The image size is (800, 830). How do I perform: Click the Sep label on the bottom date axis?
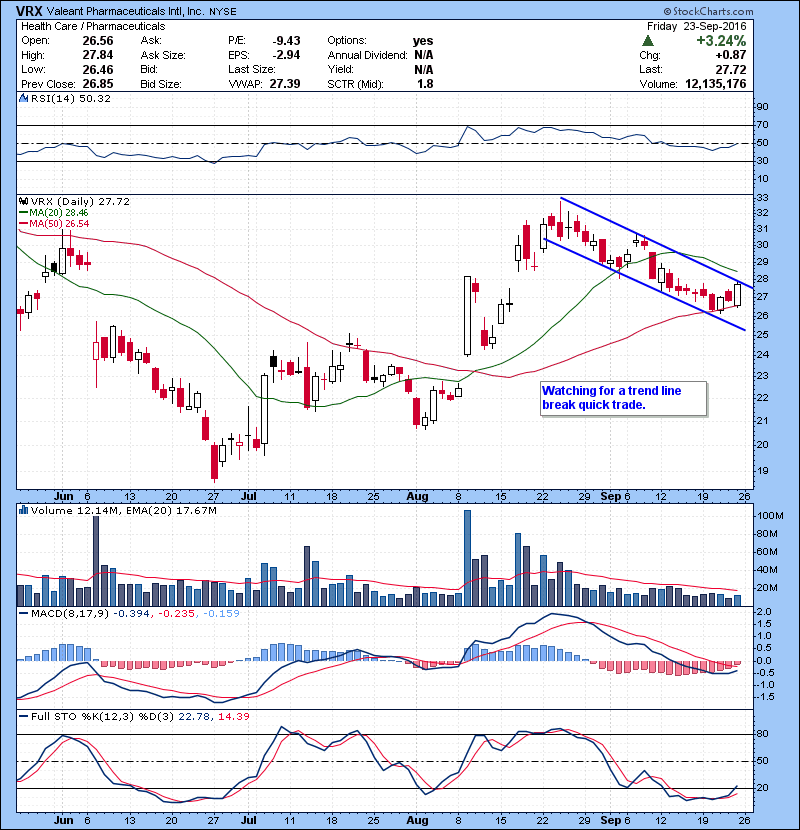[610, 820]
